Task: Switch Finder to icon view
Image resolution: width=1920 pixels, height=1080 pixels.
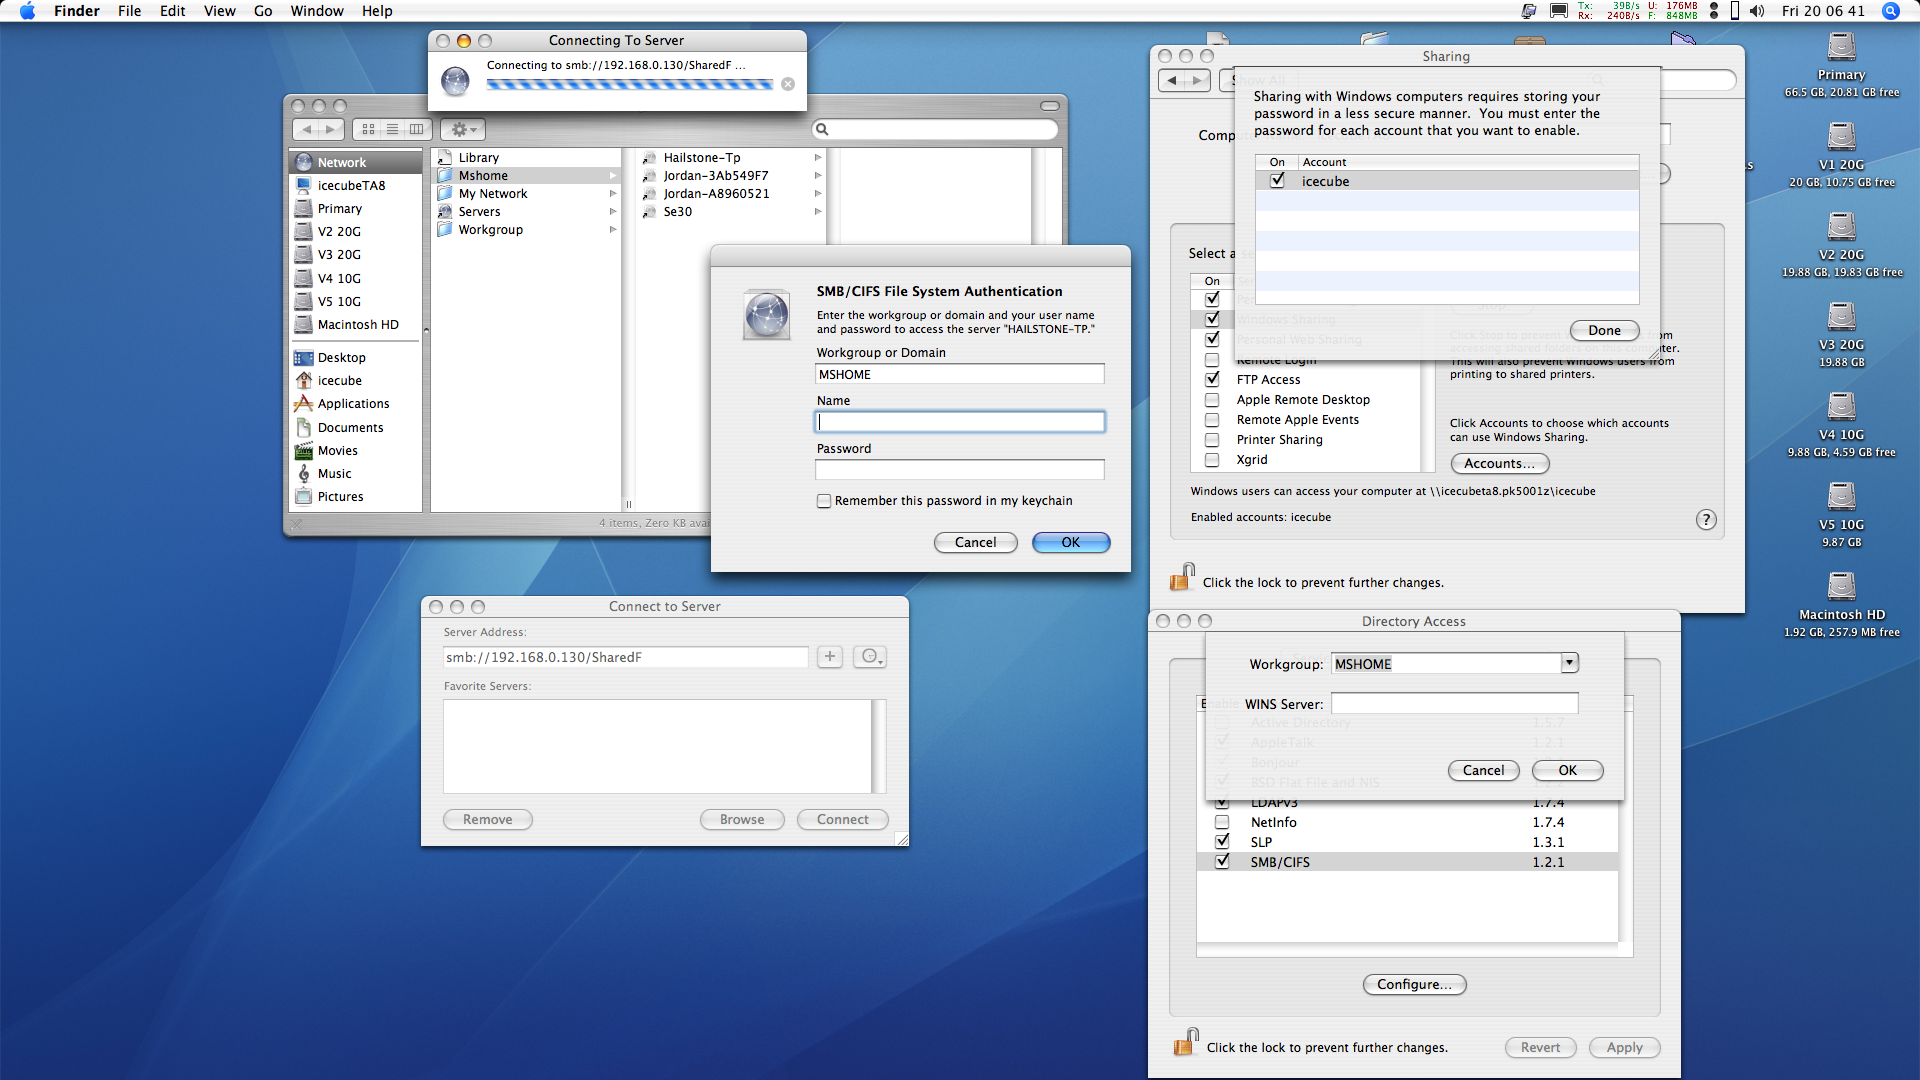Action: (x=368, y=129)
